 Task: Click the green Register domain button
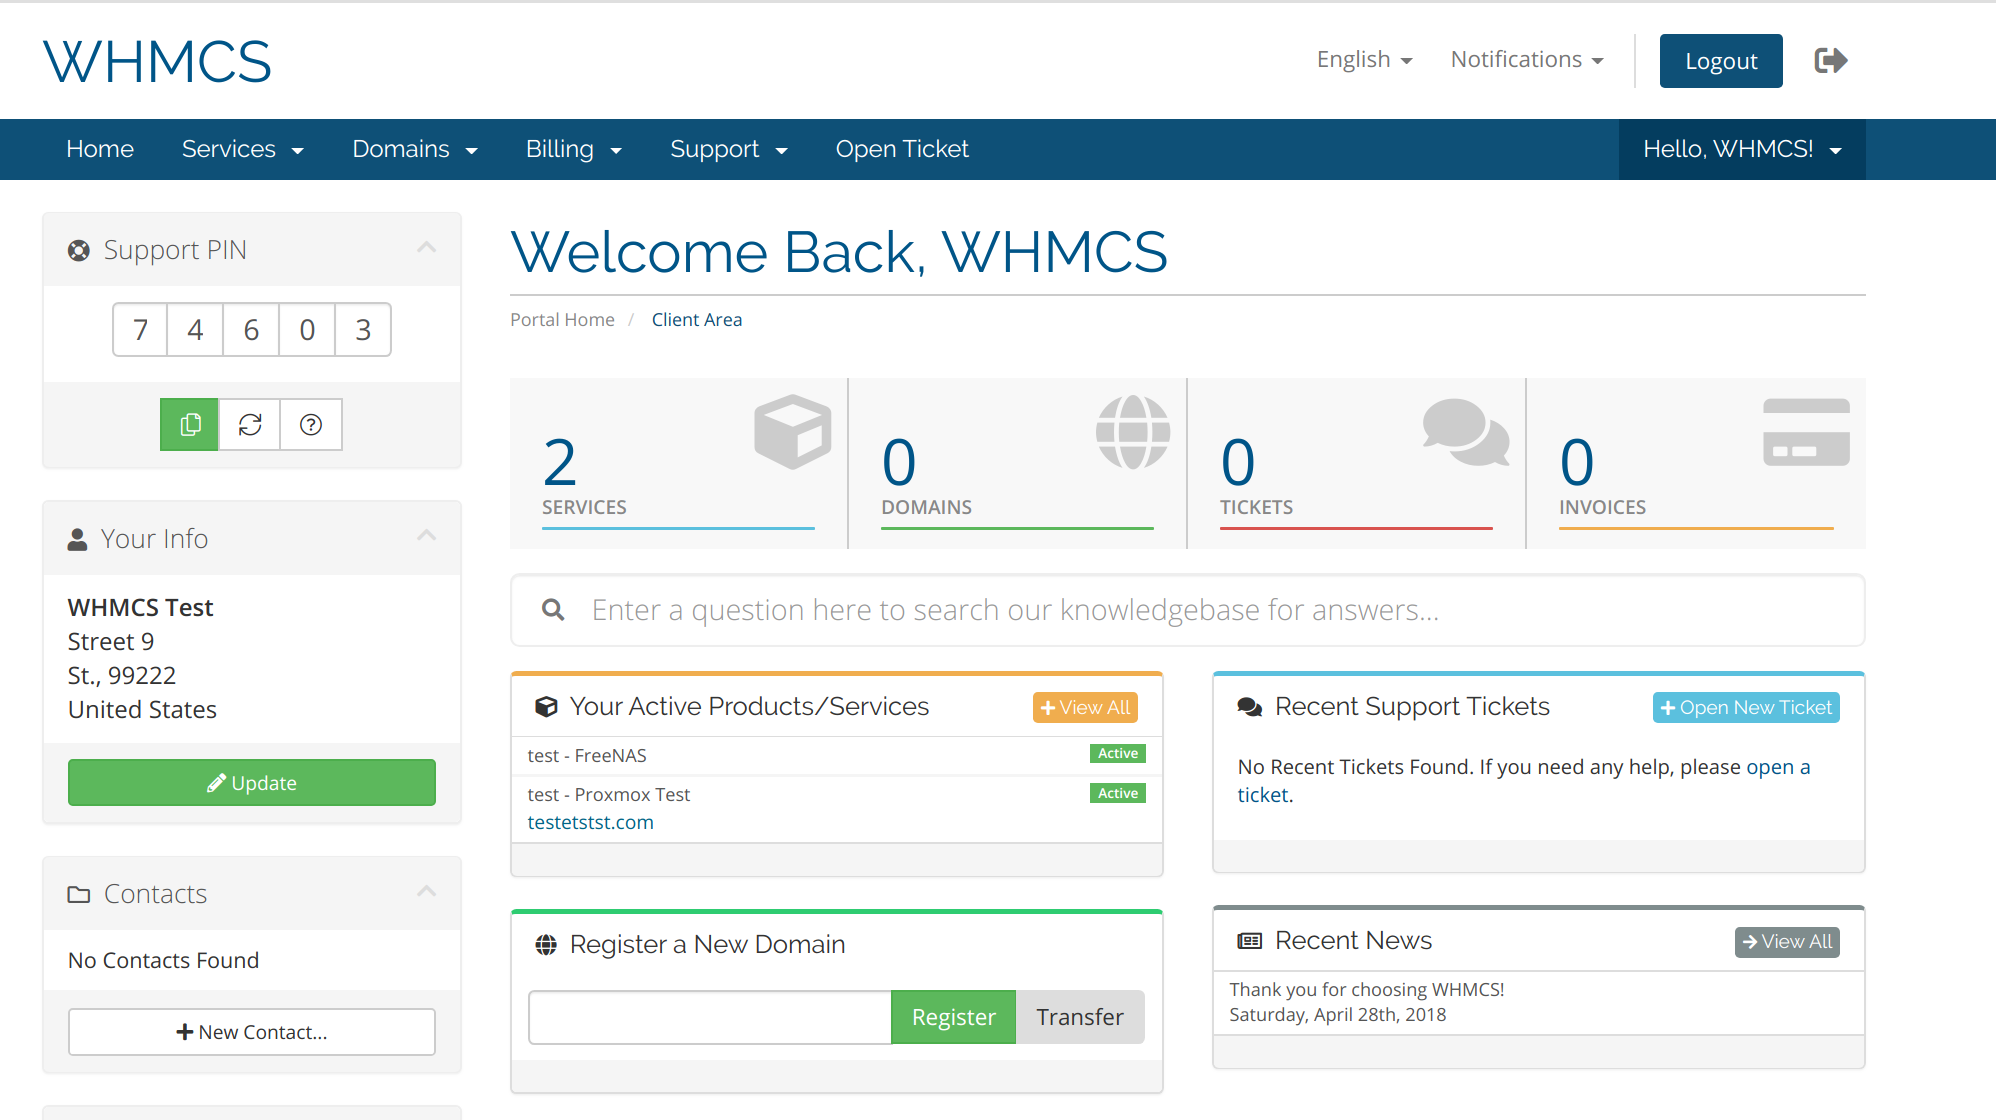pyautogui.click(x=952, y=1016)
